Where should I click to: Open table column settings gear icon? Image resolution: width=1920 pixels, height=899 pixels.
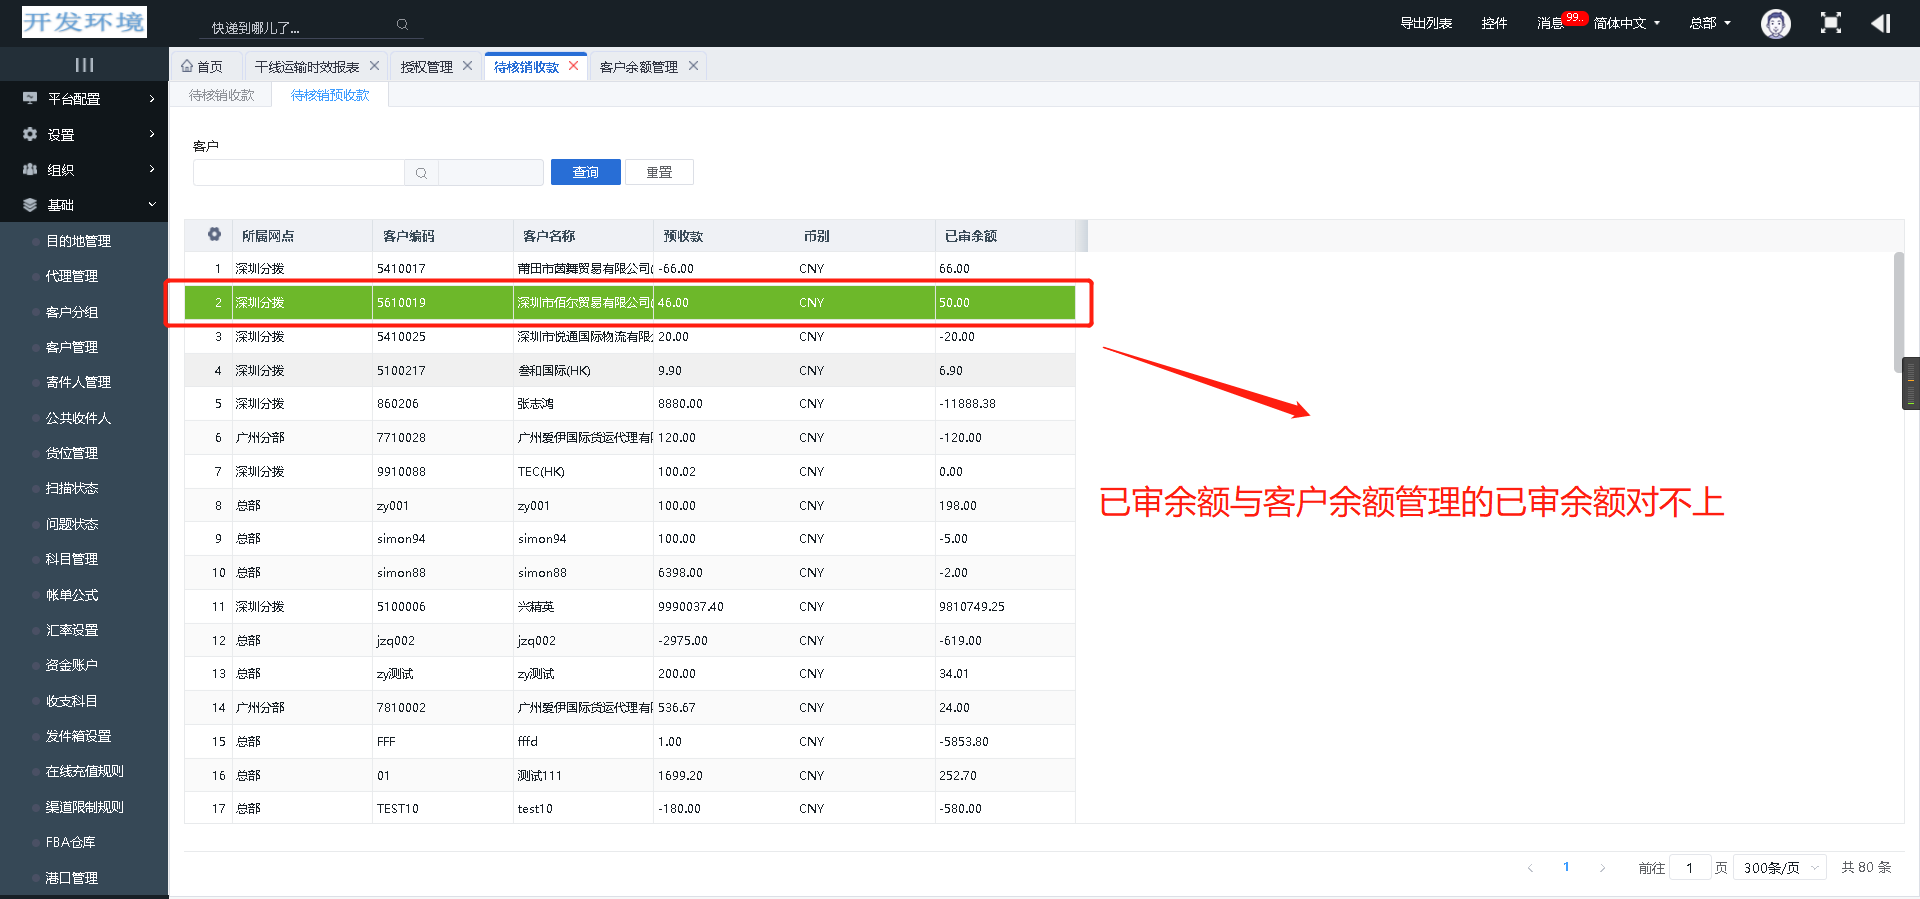[x=214, y=235]
